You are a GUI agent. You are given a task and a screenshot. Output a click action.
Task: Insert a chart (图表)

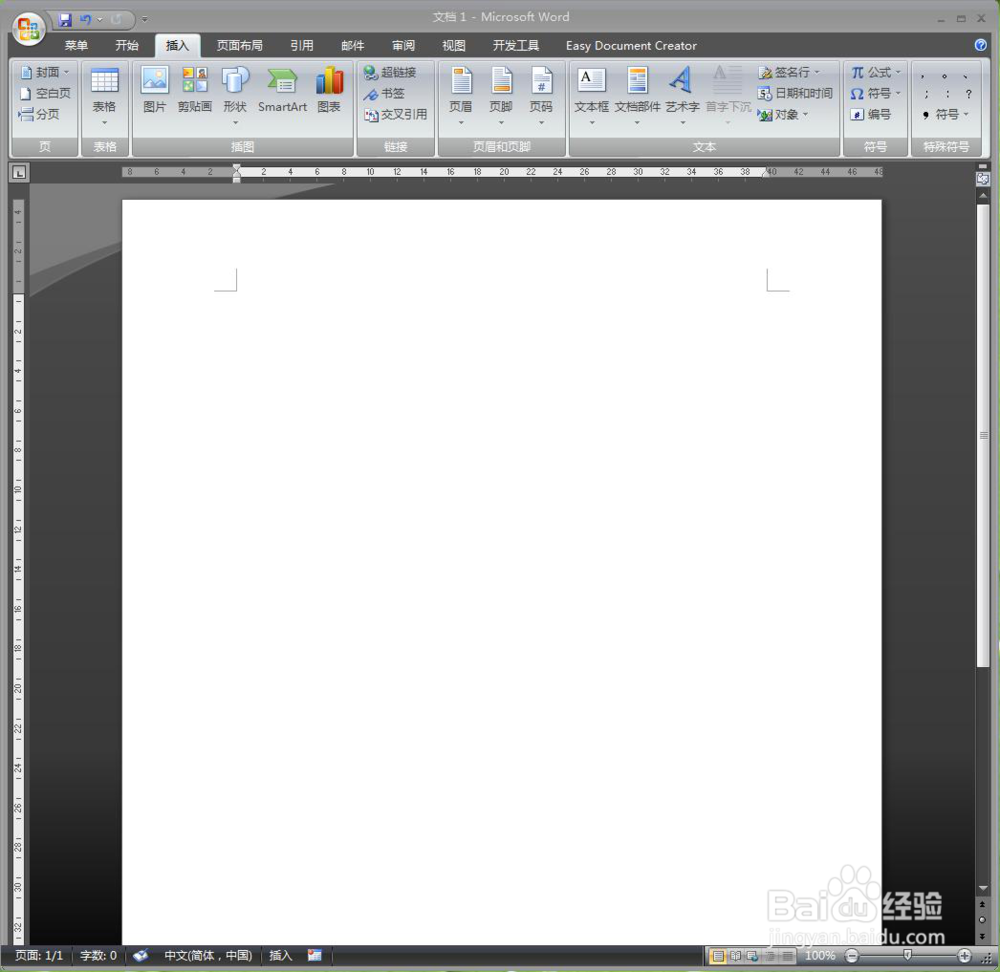point(329,91)
